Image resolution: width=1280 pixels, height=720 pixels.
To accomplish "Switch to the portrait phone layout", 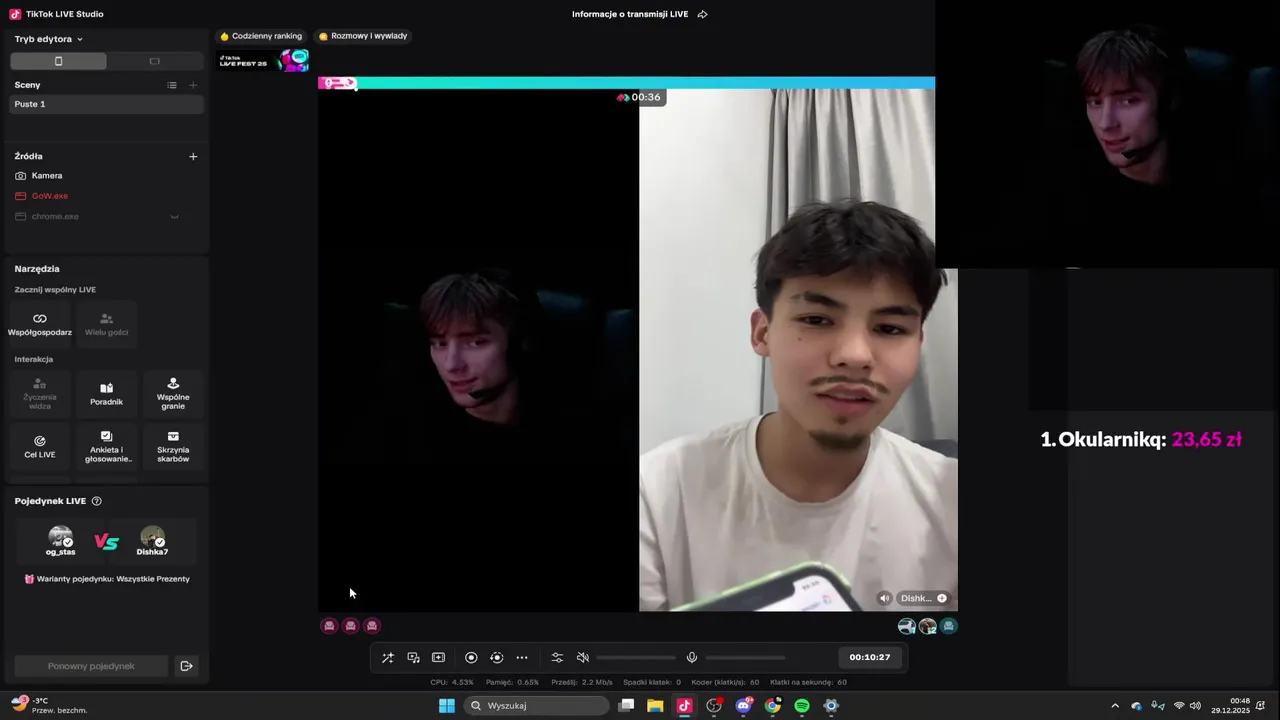I will pyautogui.click(x=58, y=61).
